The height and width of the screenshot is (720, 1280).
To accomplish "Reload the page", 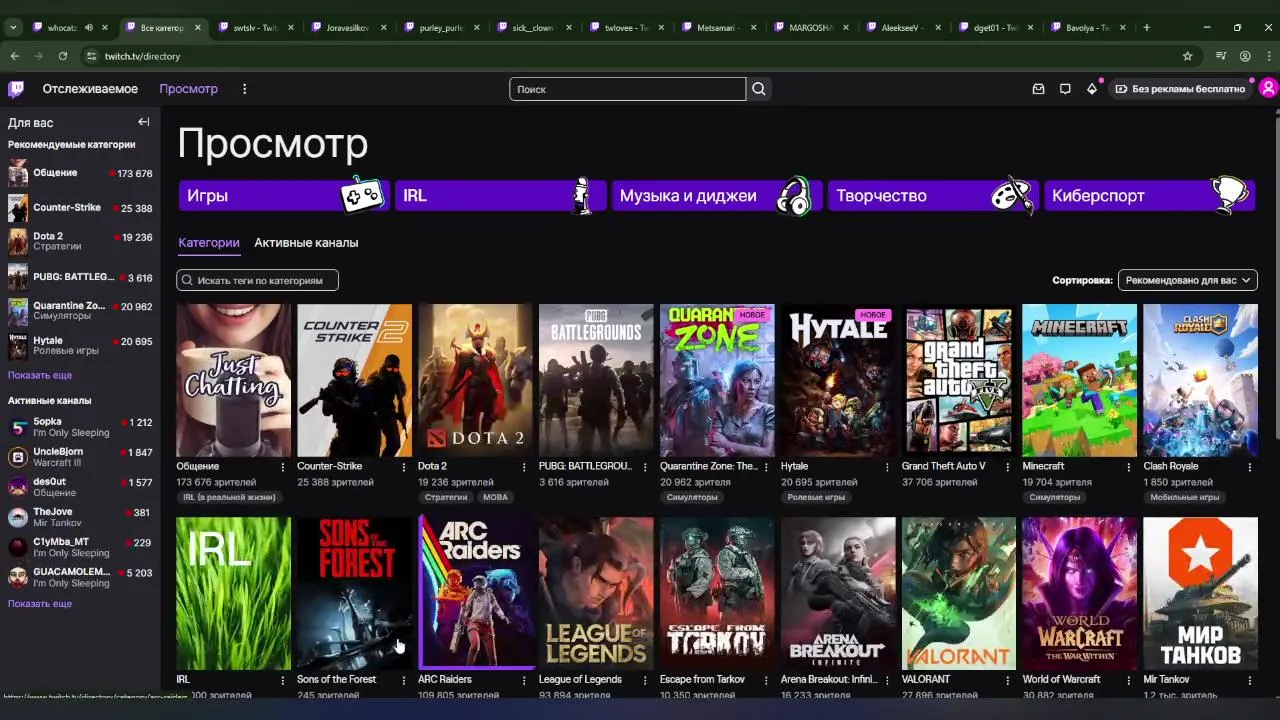I will [63, 56].
